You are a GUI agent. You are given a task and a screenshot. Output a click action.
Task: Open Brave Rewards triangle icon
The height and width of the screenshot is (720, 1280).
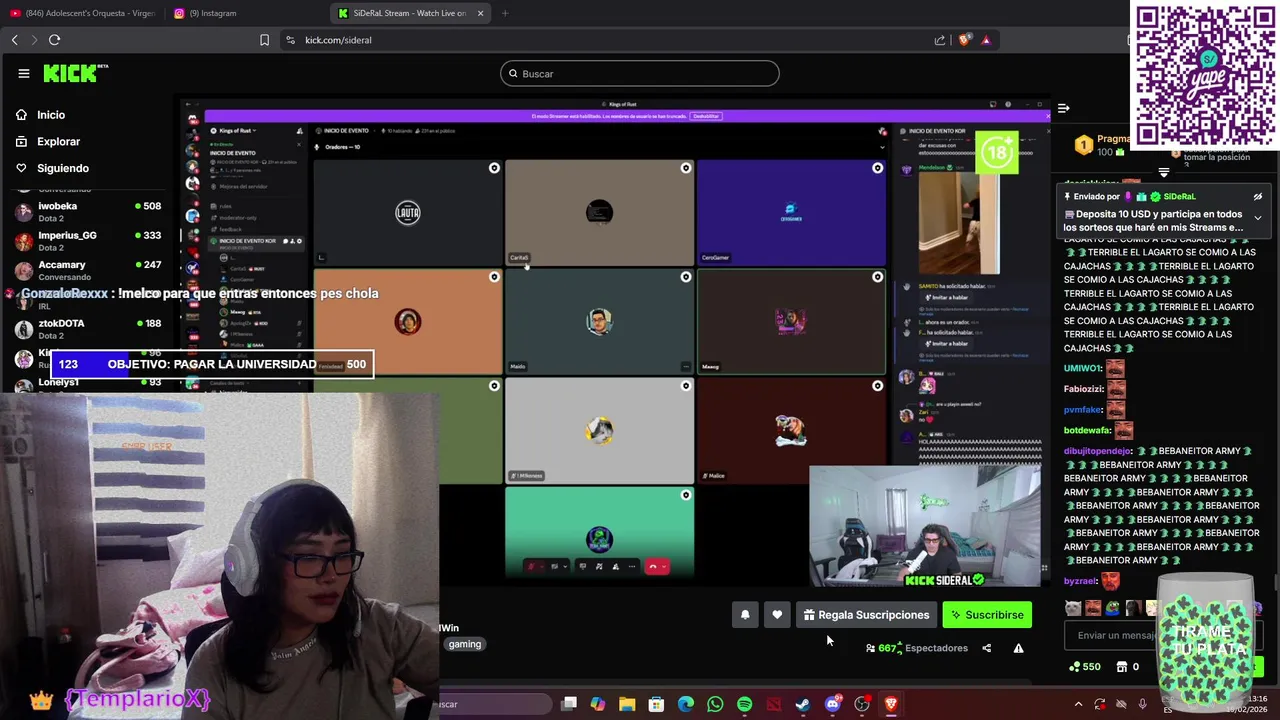pos(986,40)
